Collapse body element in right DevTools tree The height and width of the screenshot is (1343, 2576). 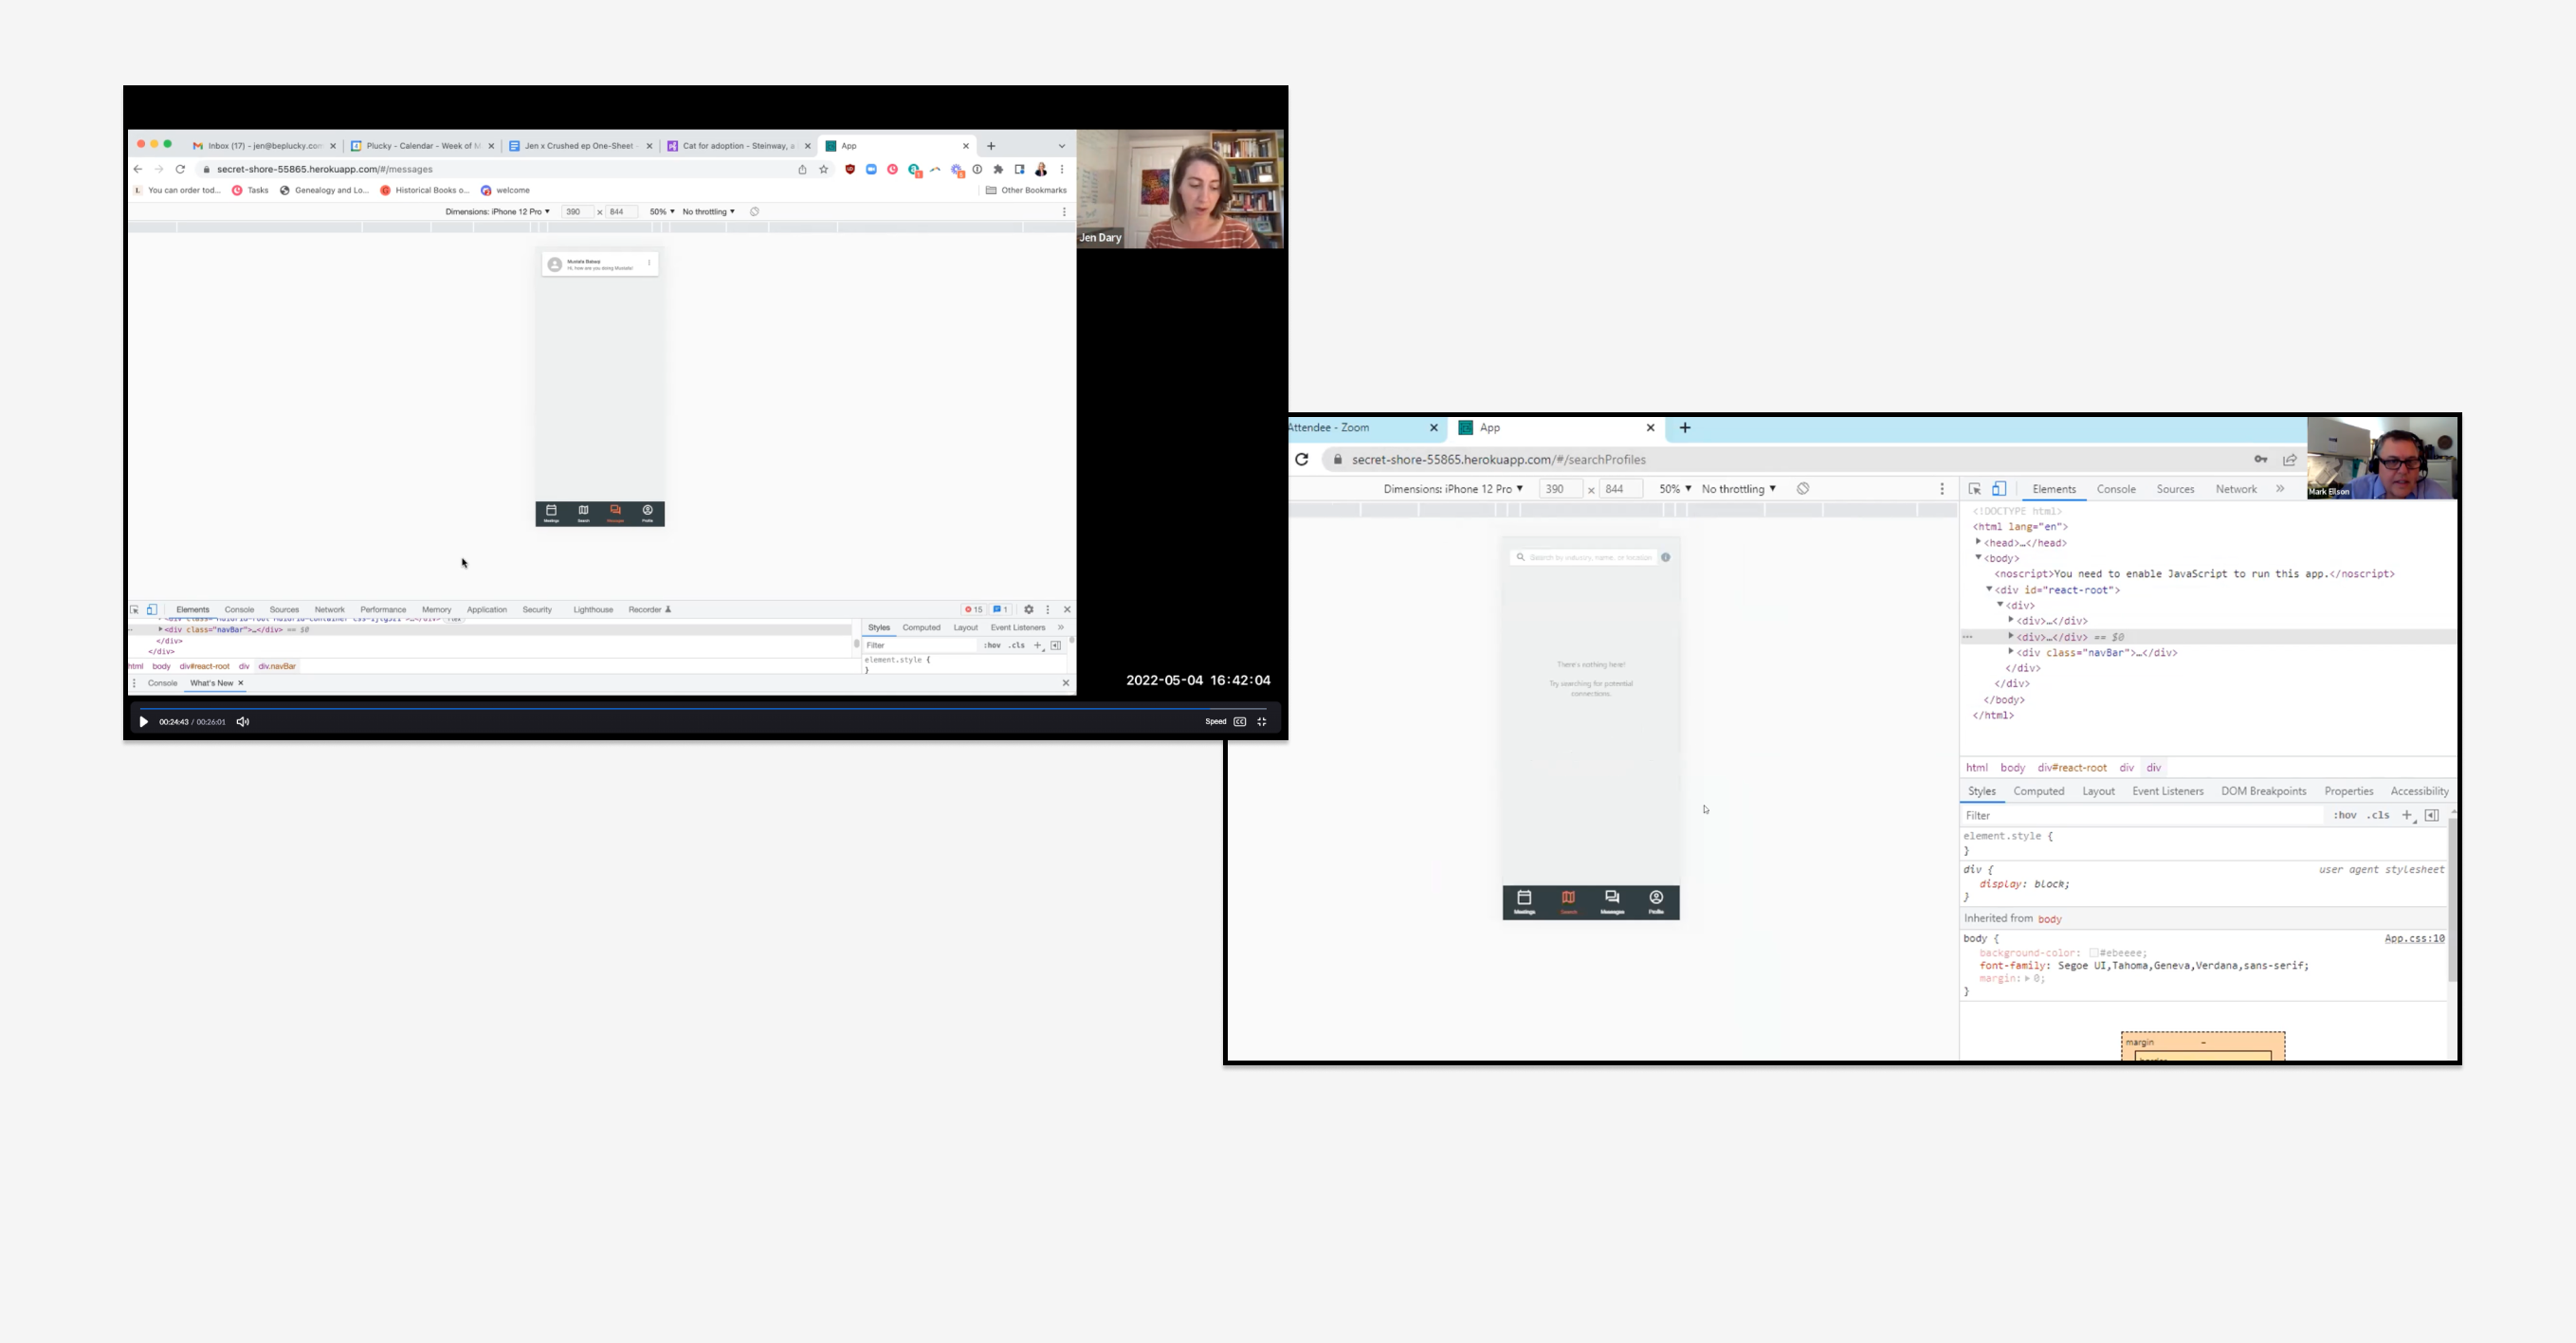click(1978, 558)
